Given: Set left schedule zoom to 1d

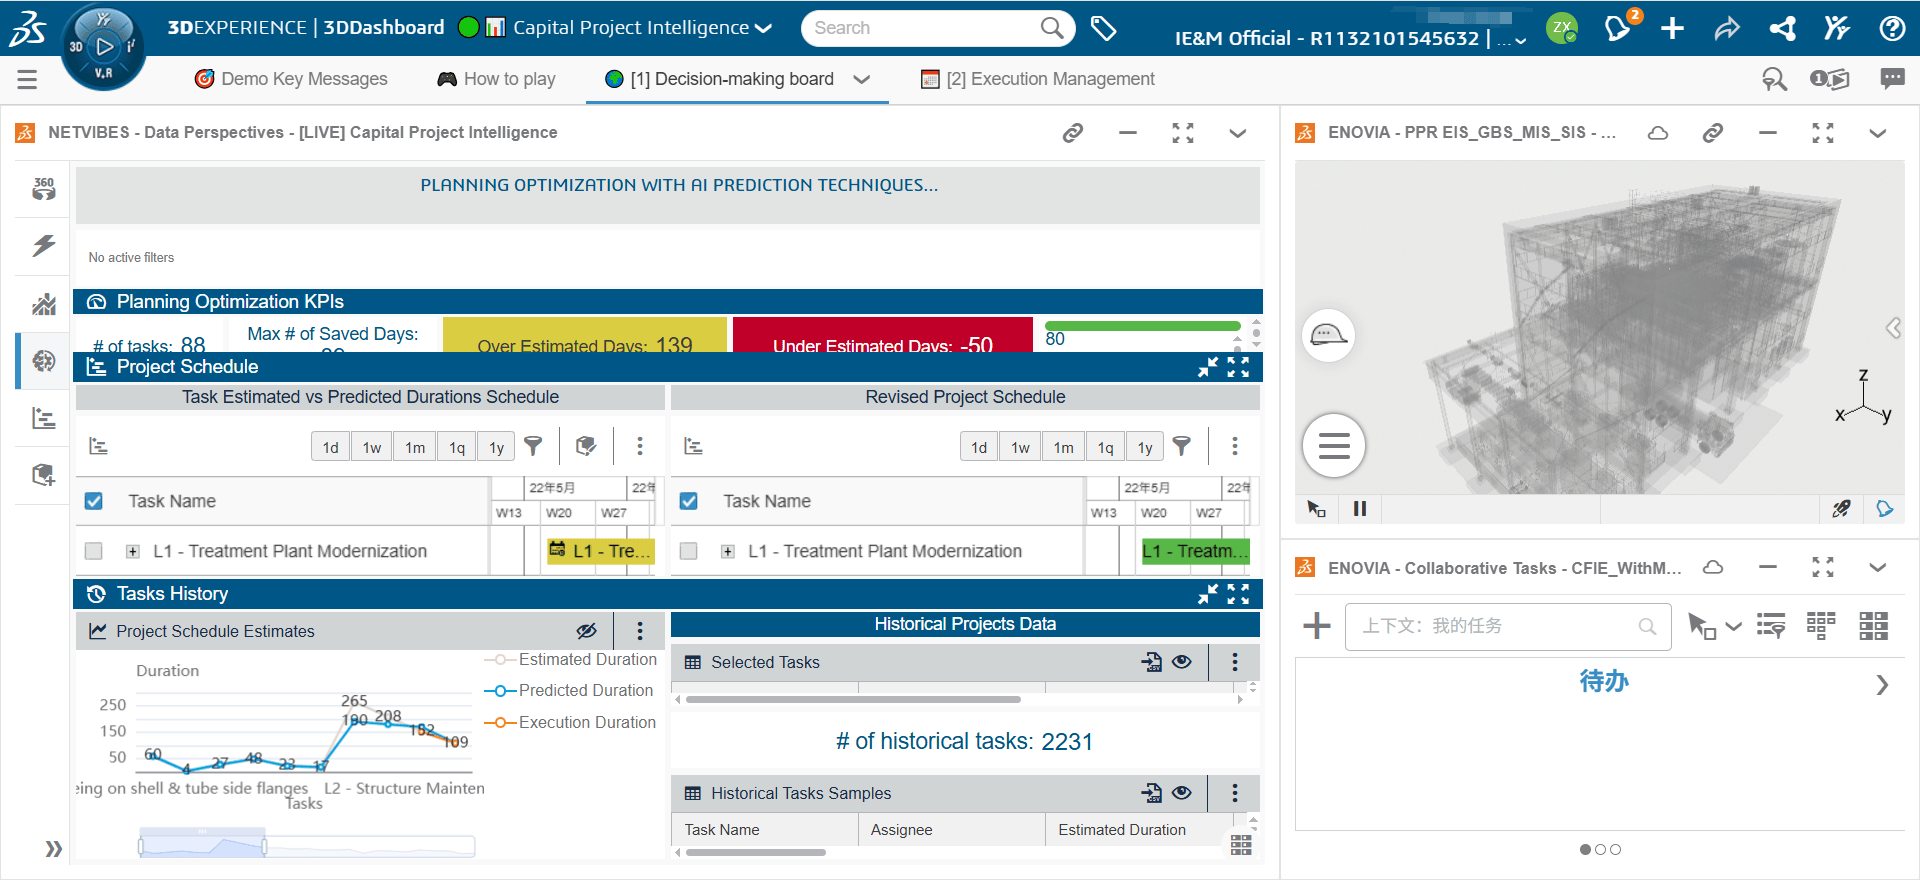Looking at the screenshot, I should 331,447.
